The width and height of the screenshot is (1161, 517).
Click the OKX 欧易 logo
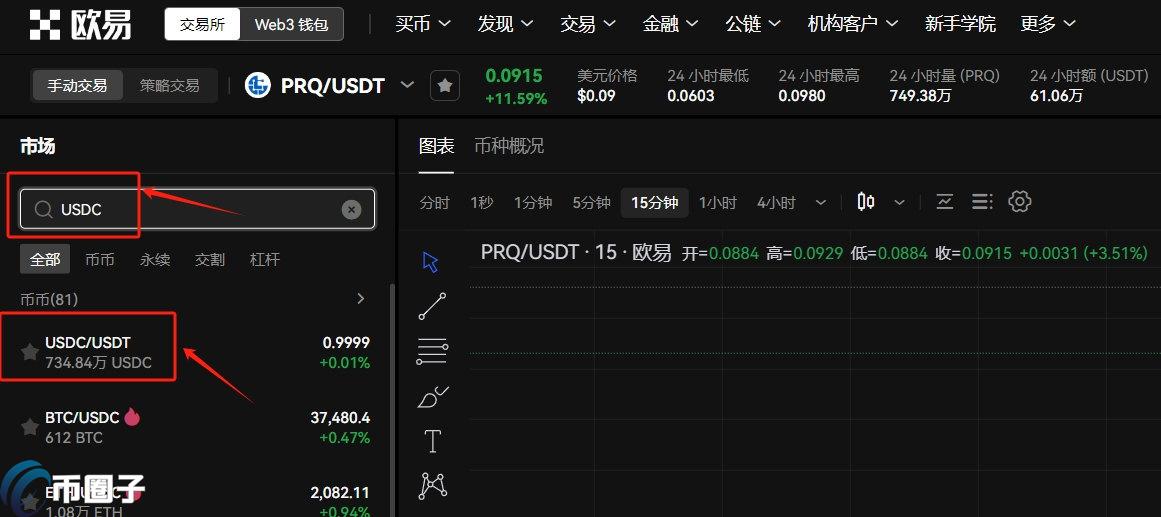(x=80, y=24)
